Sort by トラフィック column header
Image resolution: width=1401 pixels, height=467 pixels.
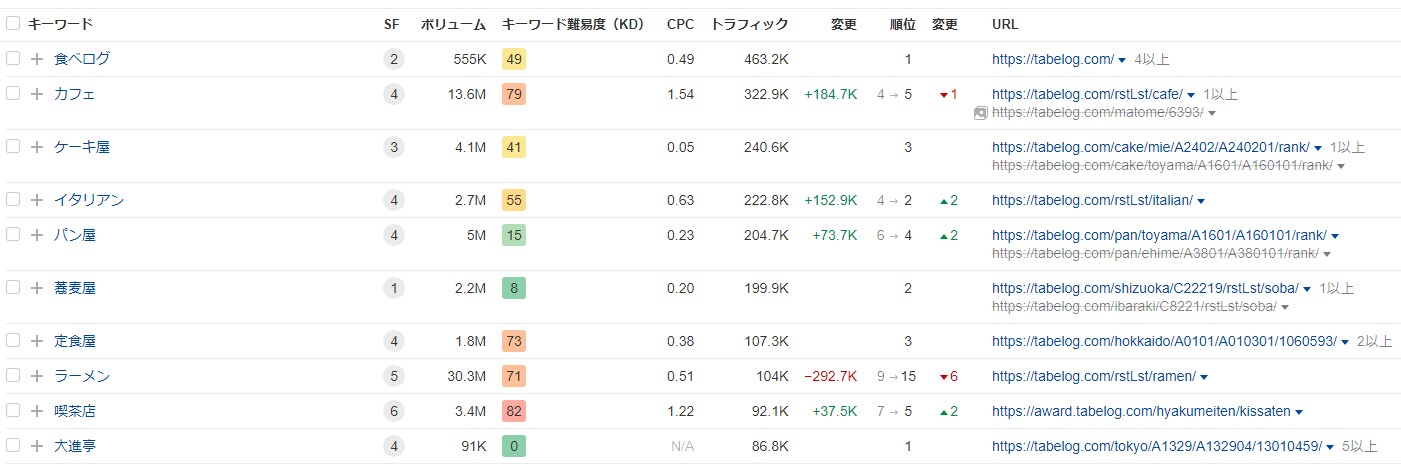(749, 24)
